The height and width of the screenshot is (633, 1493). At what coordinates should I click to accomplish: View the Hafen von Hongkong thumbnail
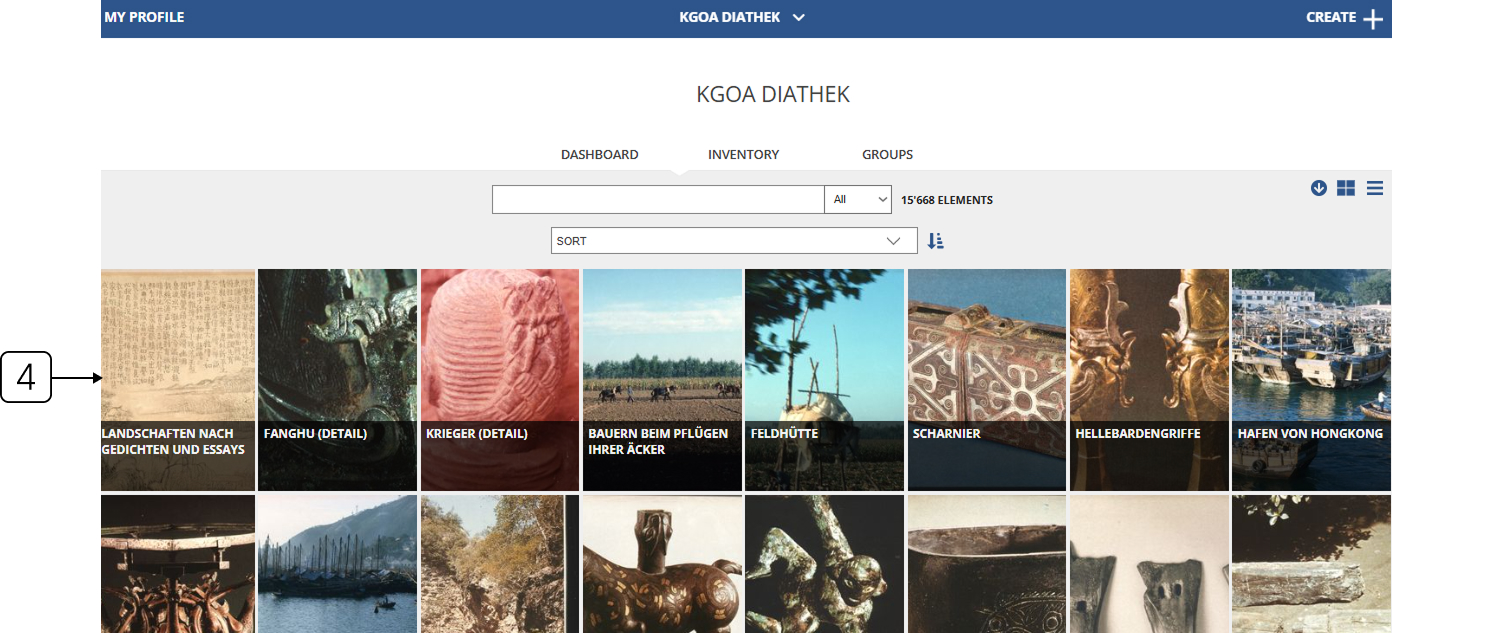(x=1310, y=379)
